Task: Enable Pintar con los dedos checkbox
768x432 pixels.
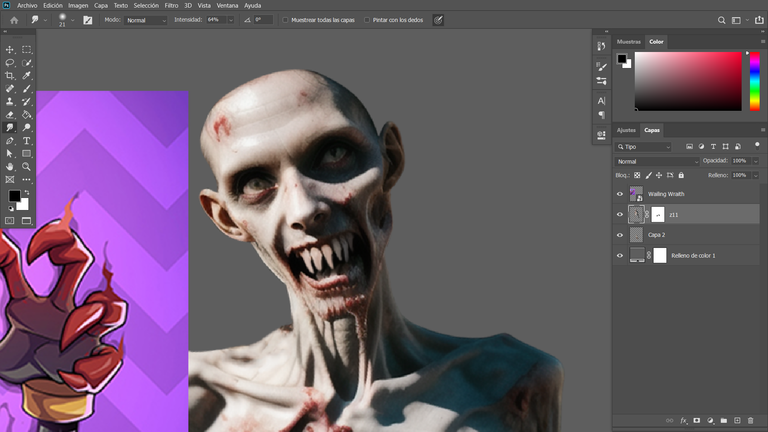Action: coord(367,20)
